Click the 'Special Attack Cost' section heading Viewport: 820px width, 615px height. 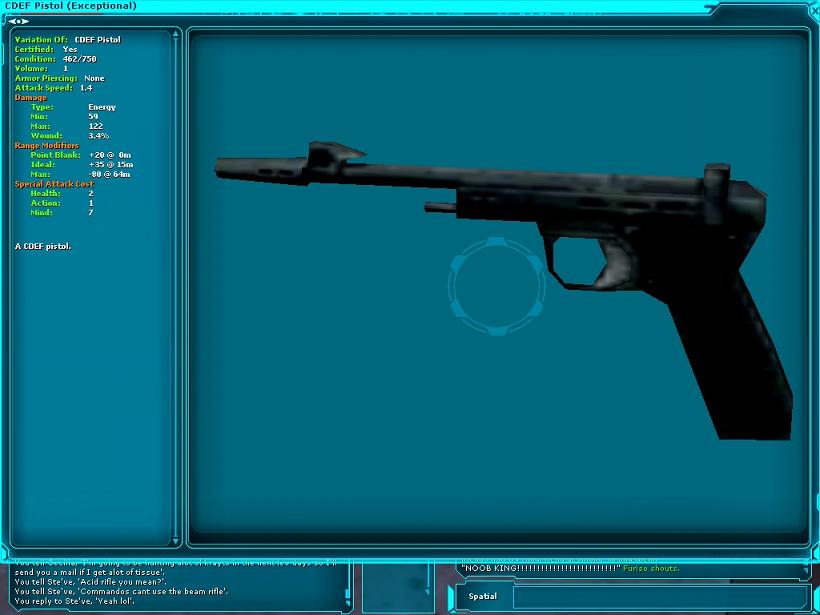54,184
